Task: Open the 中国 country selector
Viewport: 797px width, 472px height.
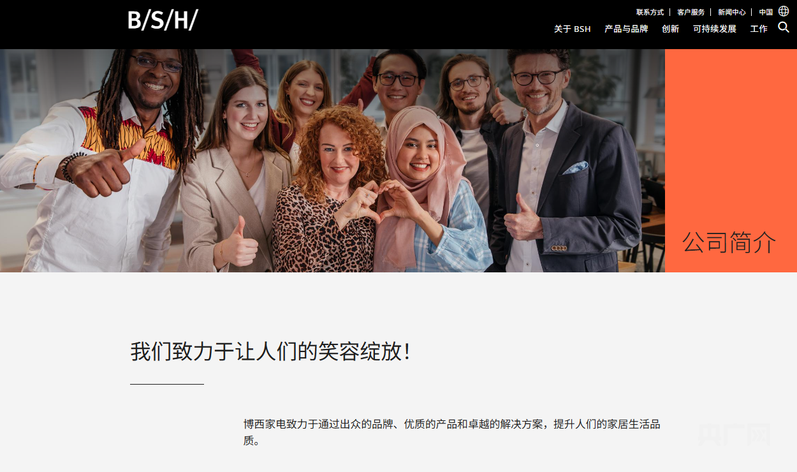Action: point(765,12)
